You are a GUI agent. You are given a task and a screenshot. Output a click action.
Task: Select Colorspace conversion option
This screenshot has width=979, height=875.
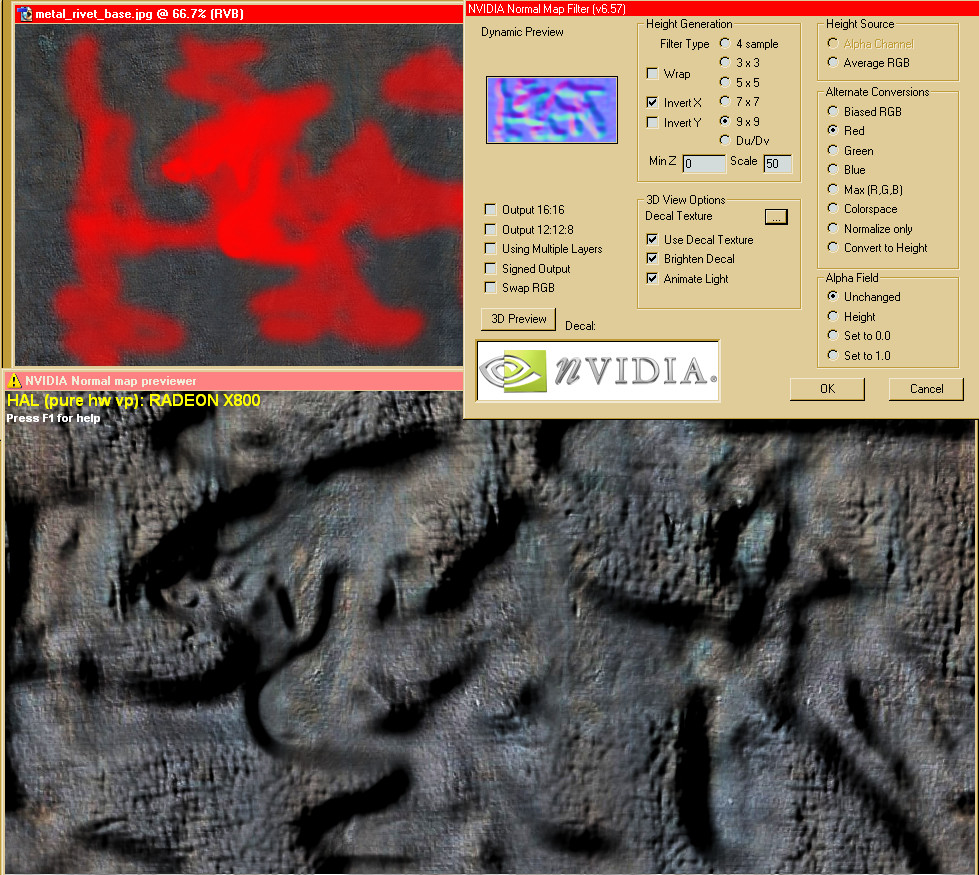[833, 209]
